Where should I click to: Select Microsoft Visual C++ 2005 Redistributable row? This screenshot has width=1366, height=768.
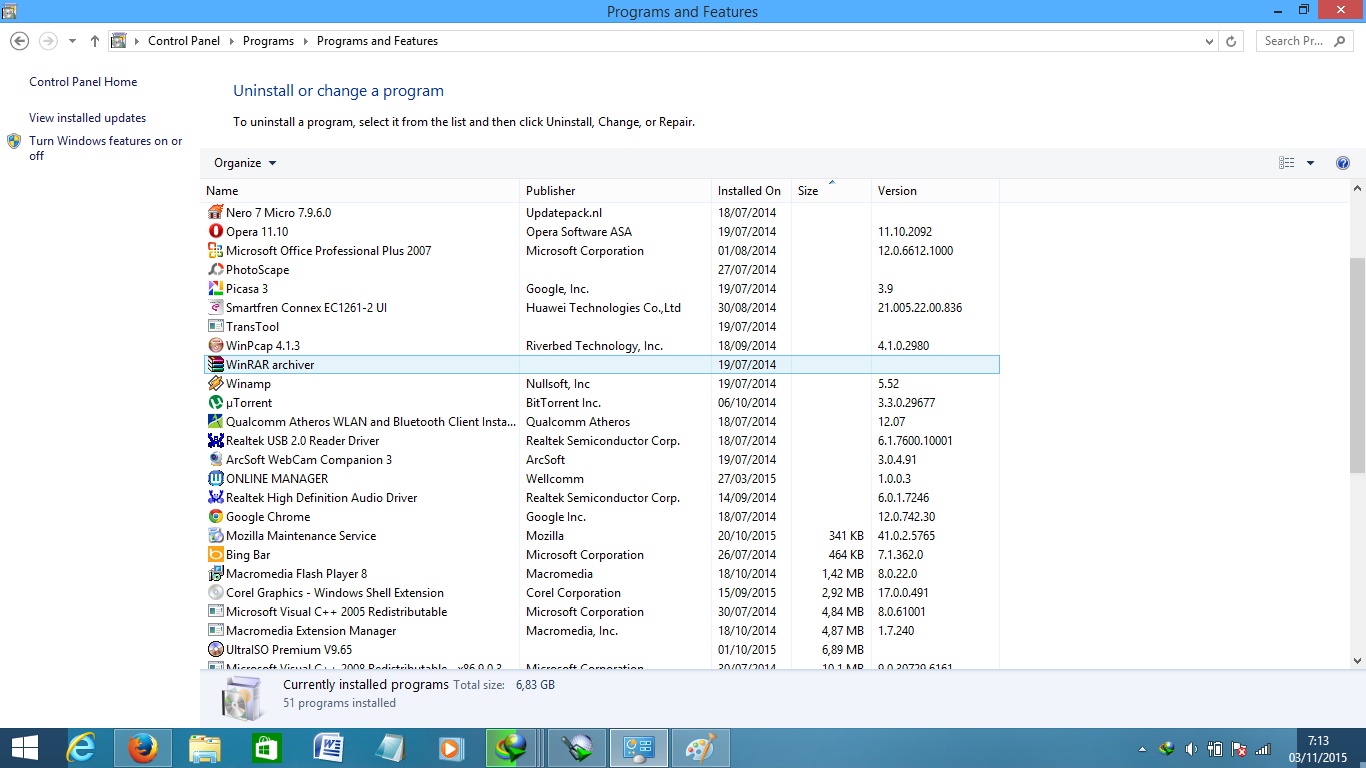[x=602, y=611]
